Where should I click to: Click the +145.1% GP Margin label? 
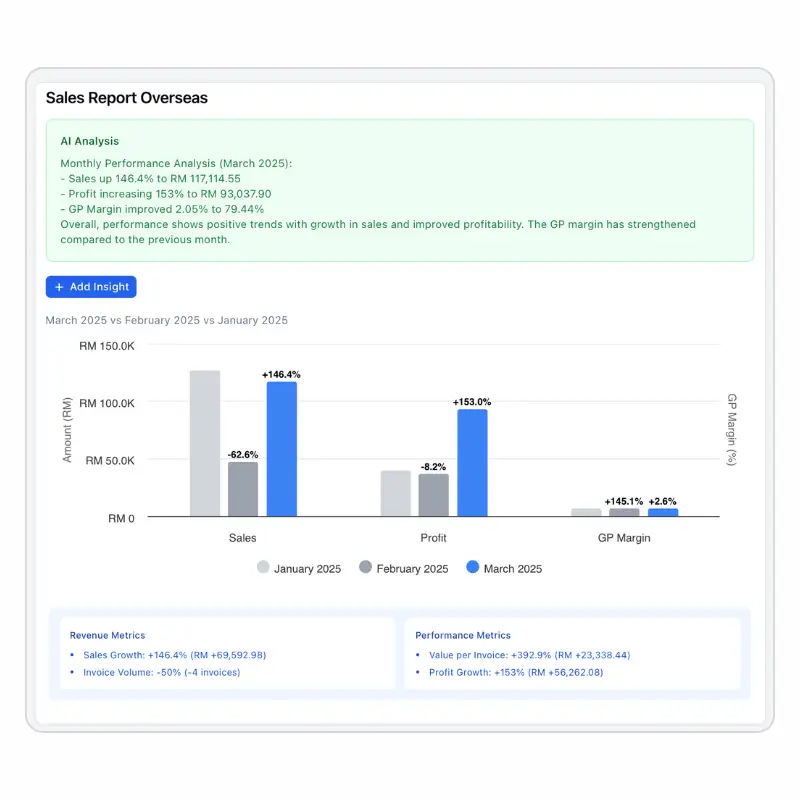click(x=624, y=502)
